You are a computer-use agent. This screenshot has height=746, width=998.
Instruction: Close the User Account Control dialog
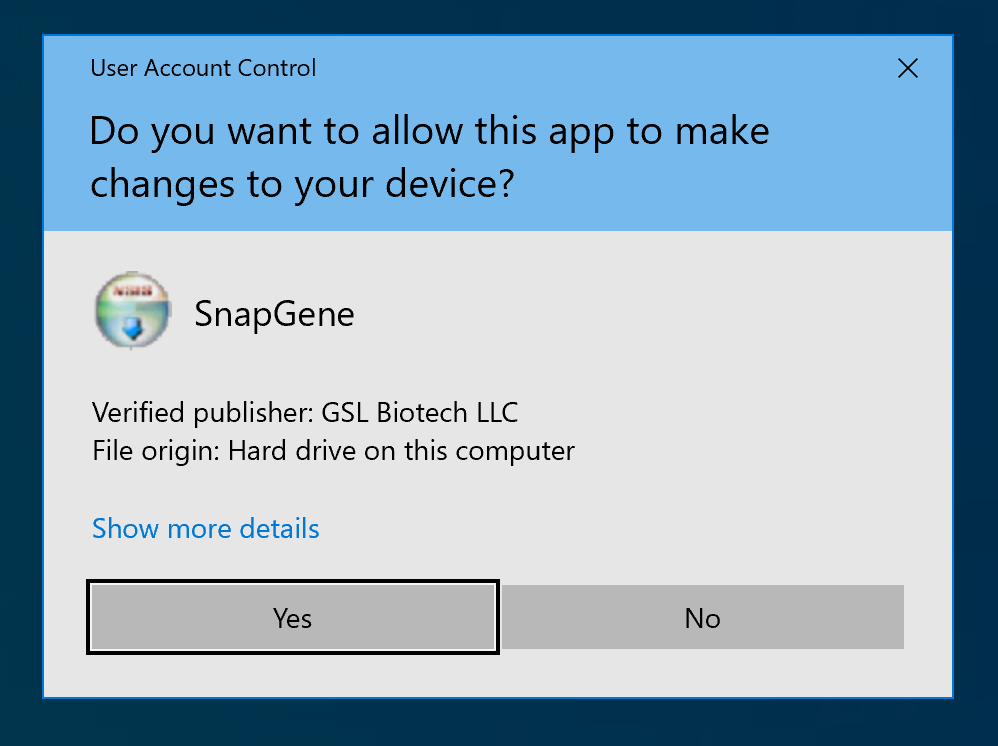click(907, 68)
